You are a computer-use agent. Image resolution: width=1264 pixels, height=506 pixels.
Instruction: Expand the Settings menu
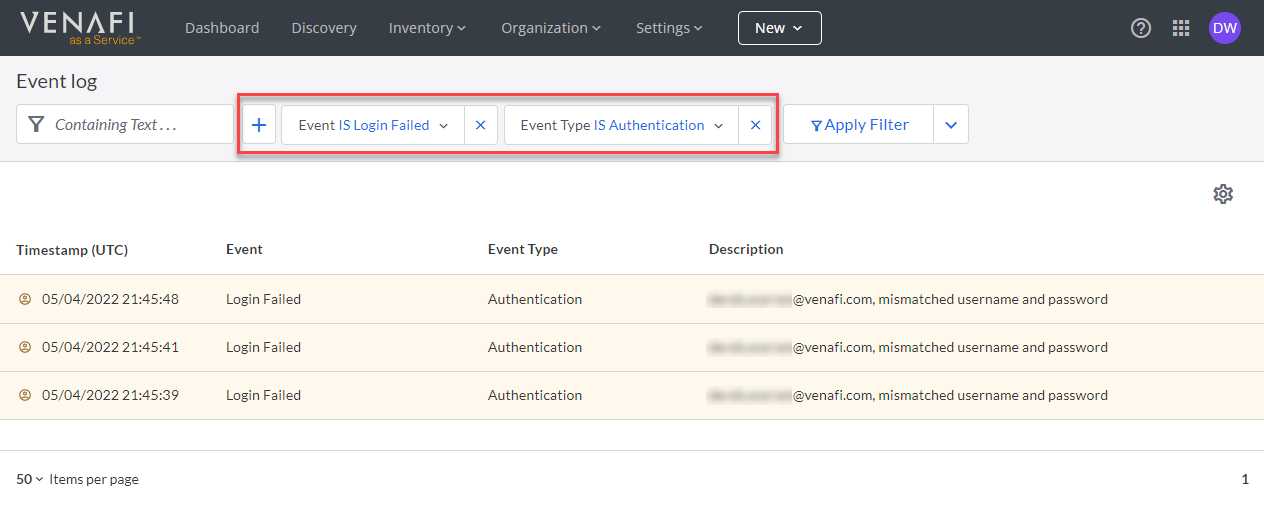tap(669, 28)
